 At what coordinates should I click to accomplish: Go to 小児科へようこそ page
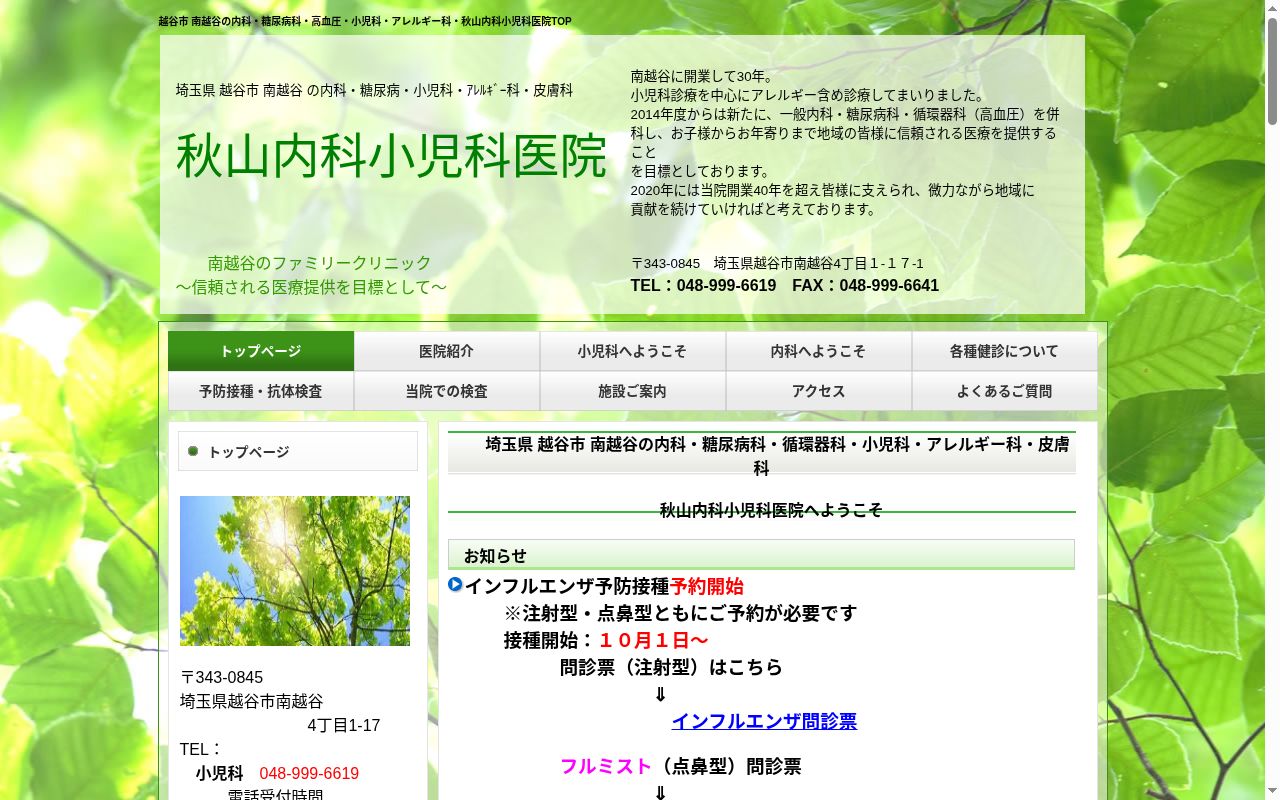[633, 351]
